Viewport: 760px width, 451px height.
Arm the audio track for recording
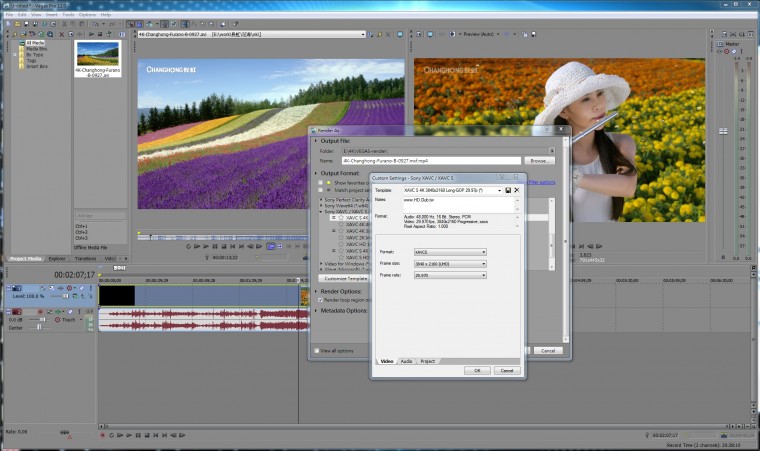(x=41, y=312)
